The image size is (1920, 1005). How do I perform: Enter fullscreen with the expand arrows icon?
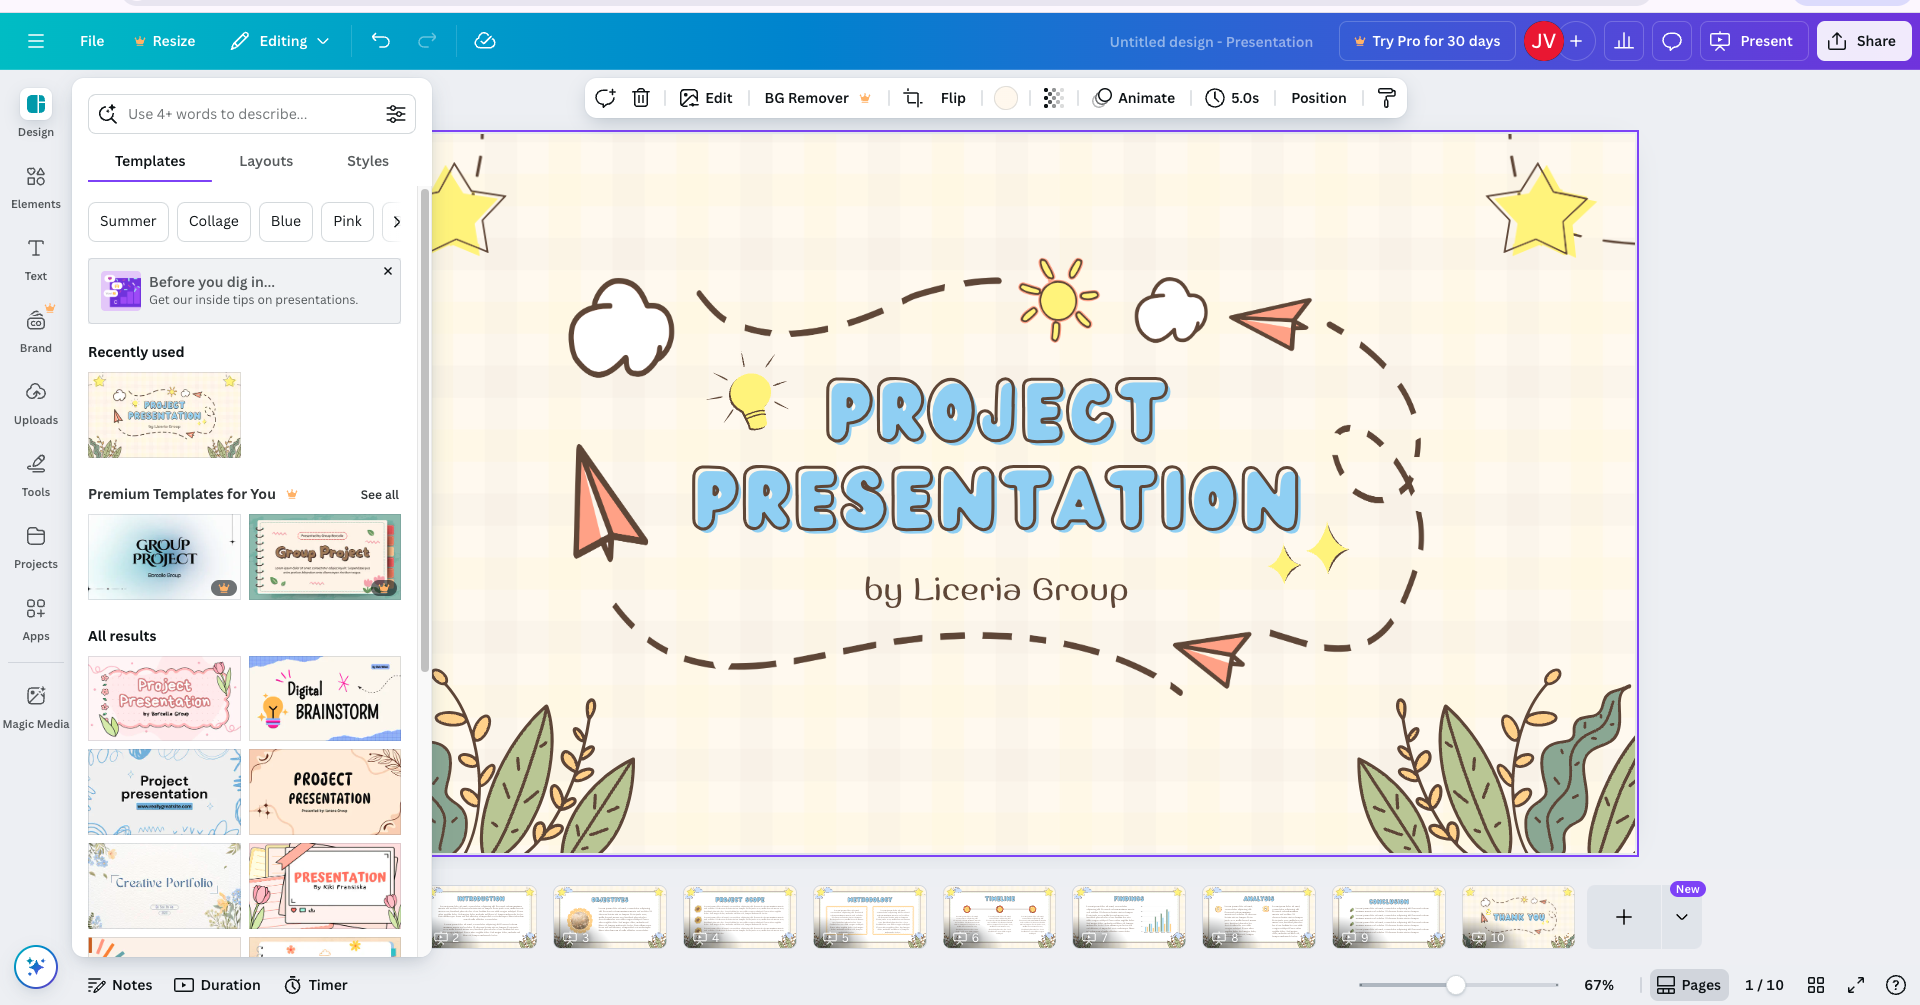coord(1856,985)
